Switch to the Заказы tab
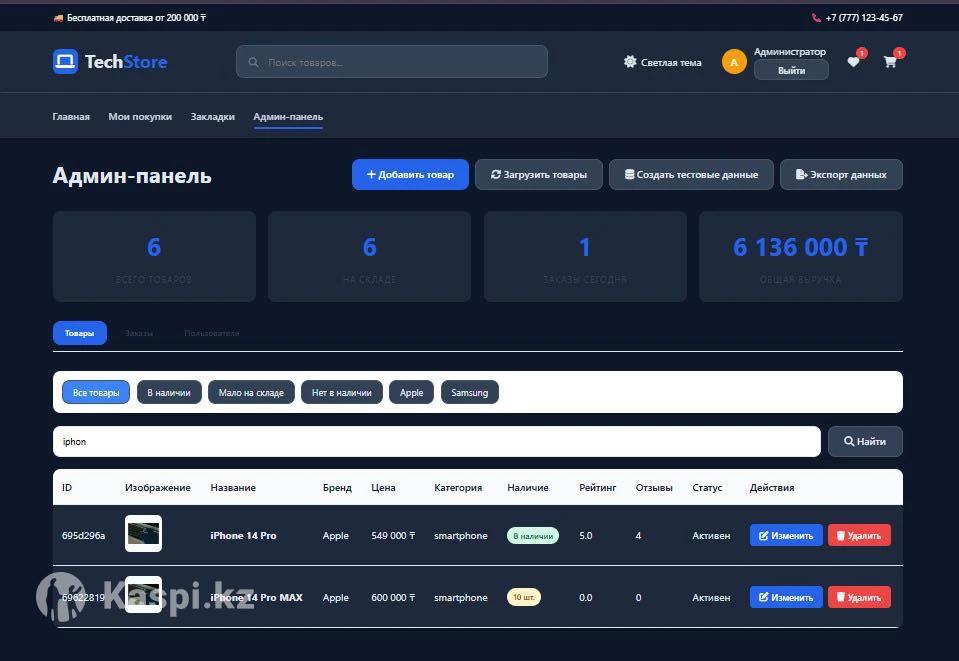This screenshot has height=661, width=959. [139, 333]
